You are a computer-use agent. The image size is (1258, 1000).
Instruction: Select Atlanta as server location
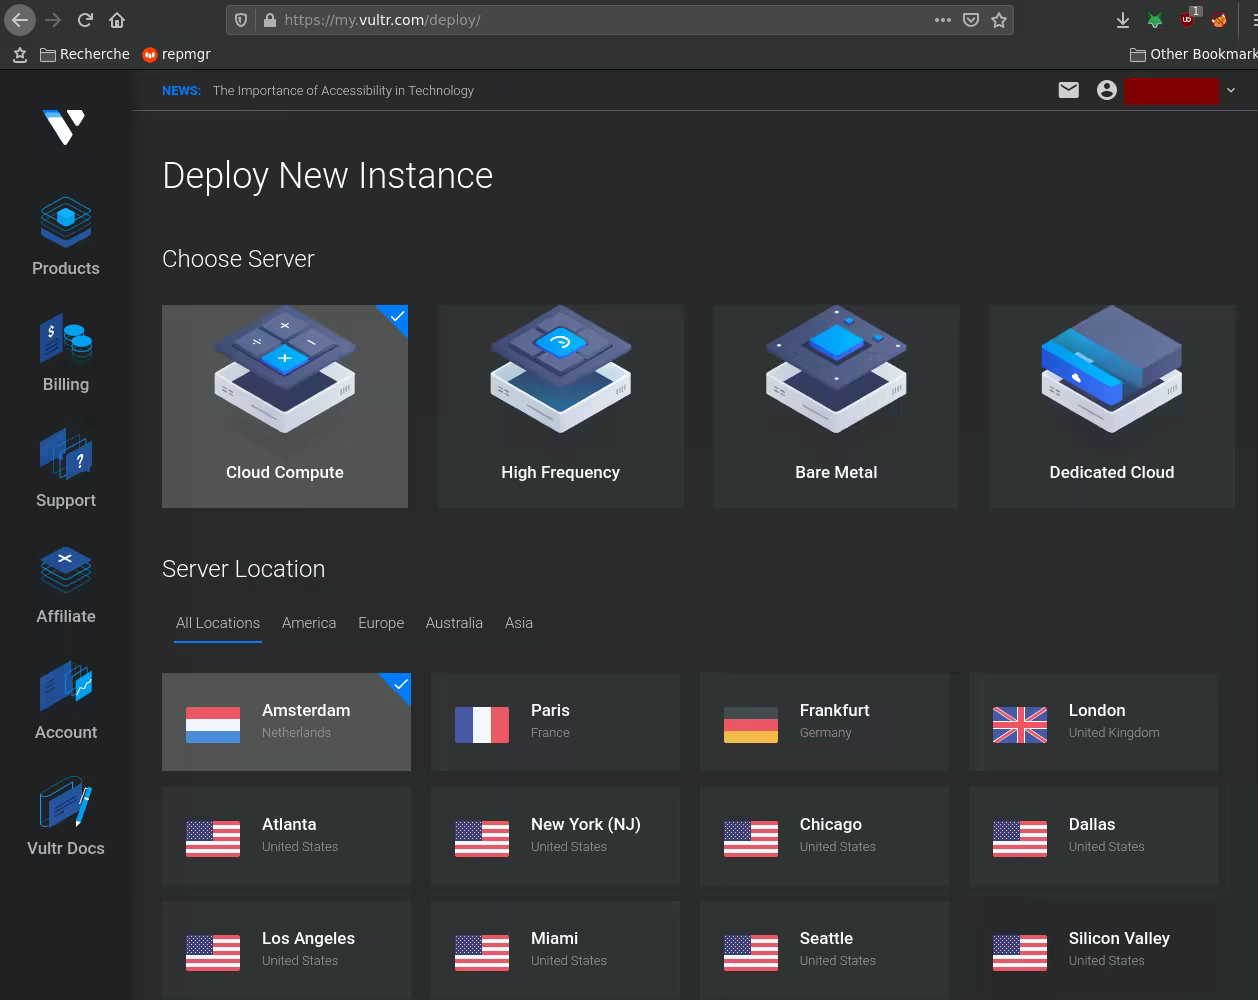click(286, 836)
